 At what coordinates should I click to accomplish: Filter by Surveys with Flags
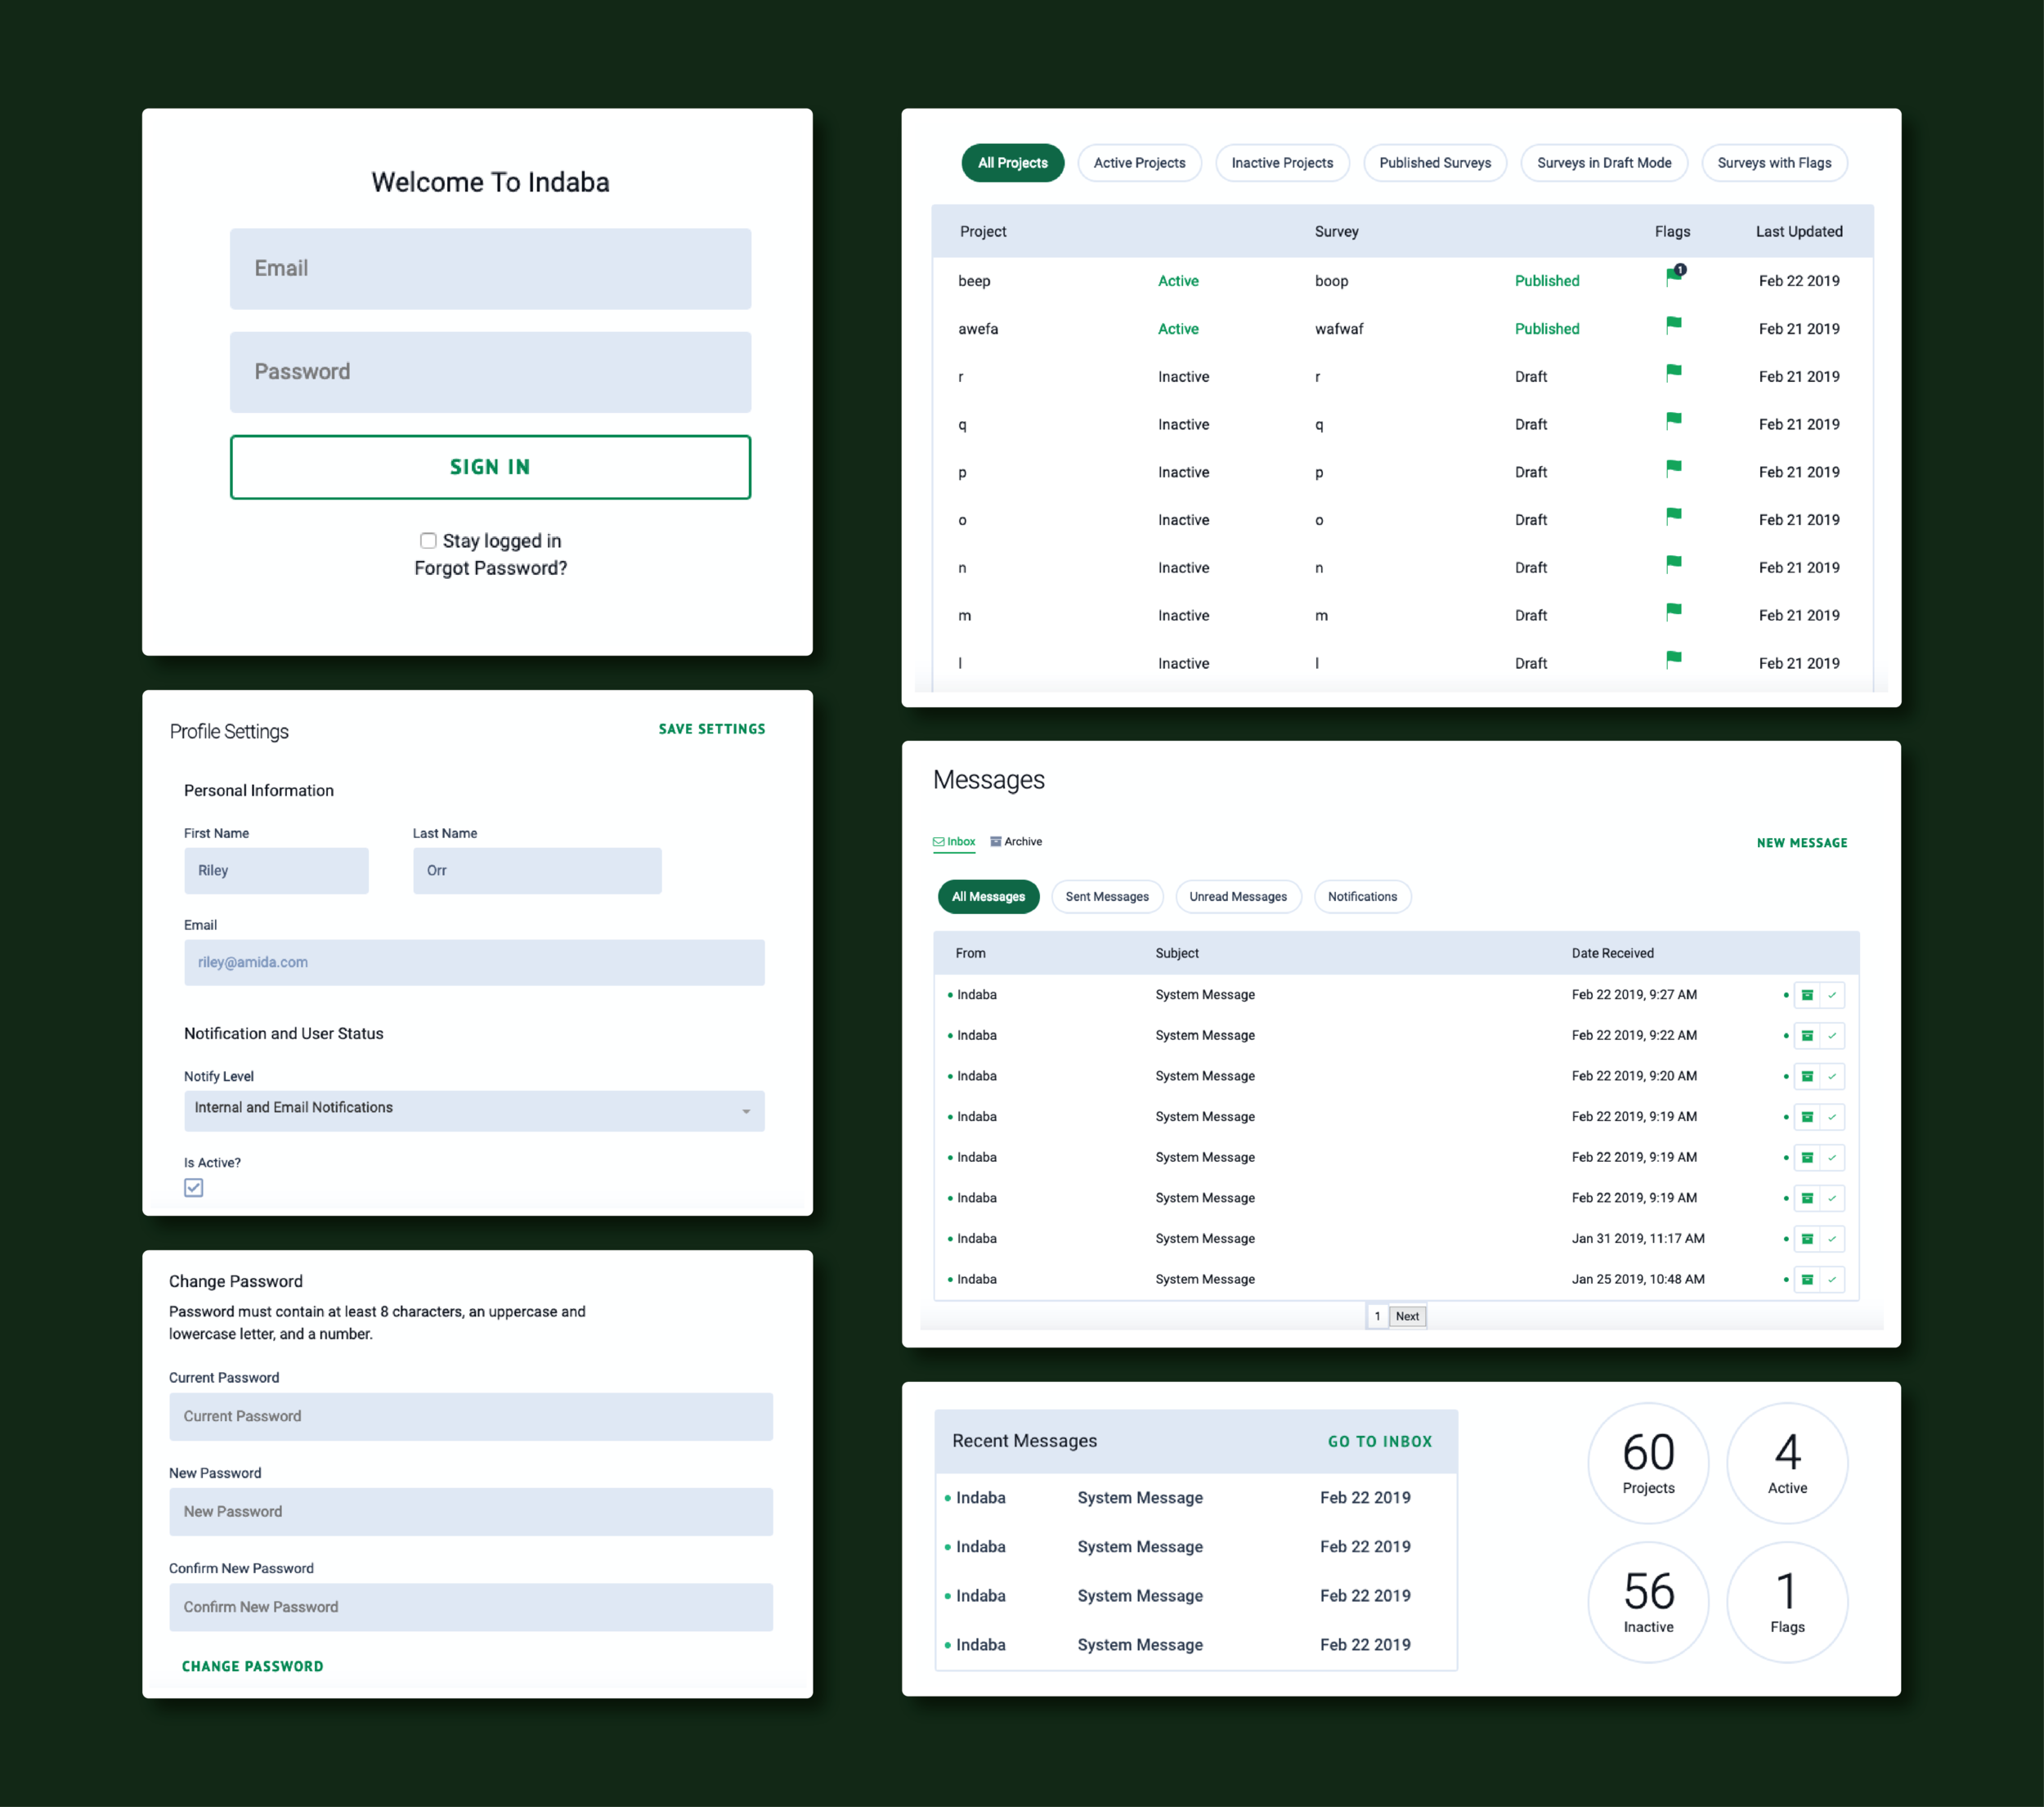click(1773, 163)
